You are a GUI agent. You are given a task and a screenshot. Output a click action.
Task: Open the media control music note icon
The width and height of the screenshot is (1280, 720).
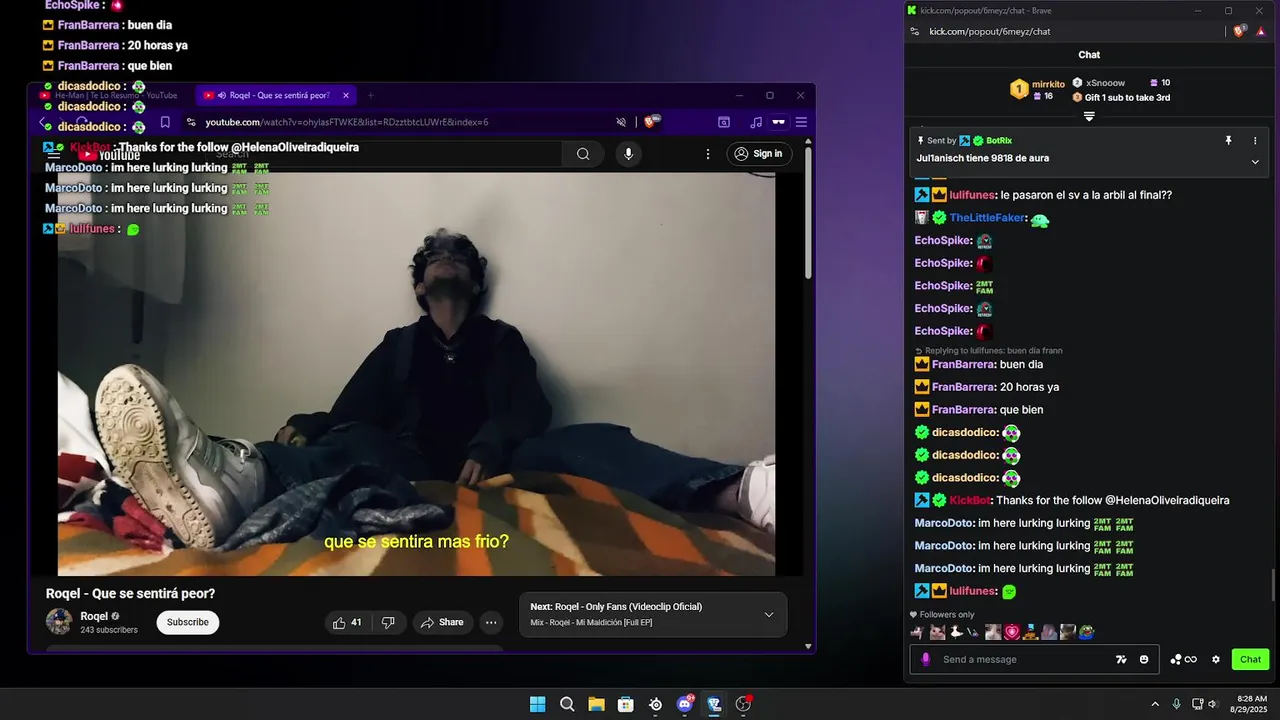click(756, 122)
